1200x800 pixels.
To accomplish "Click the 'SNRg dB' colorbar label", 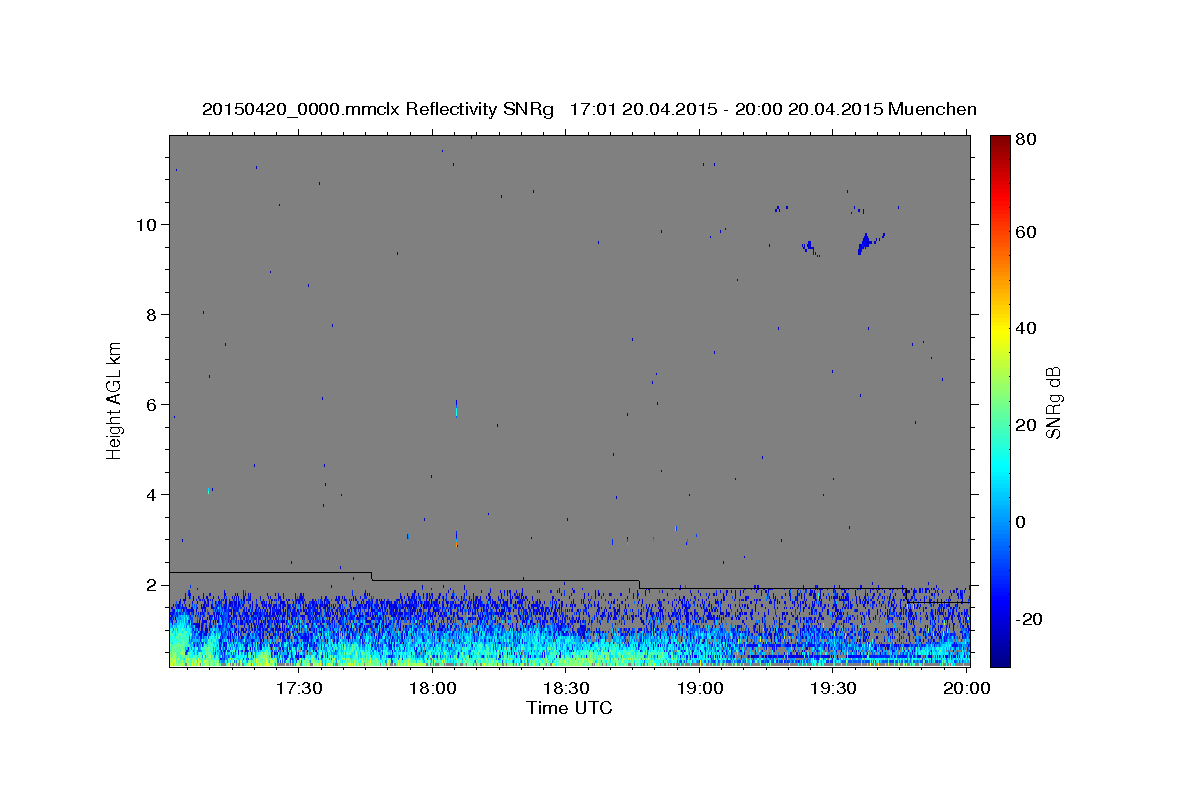I will pos(1053,403).
